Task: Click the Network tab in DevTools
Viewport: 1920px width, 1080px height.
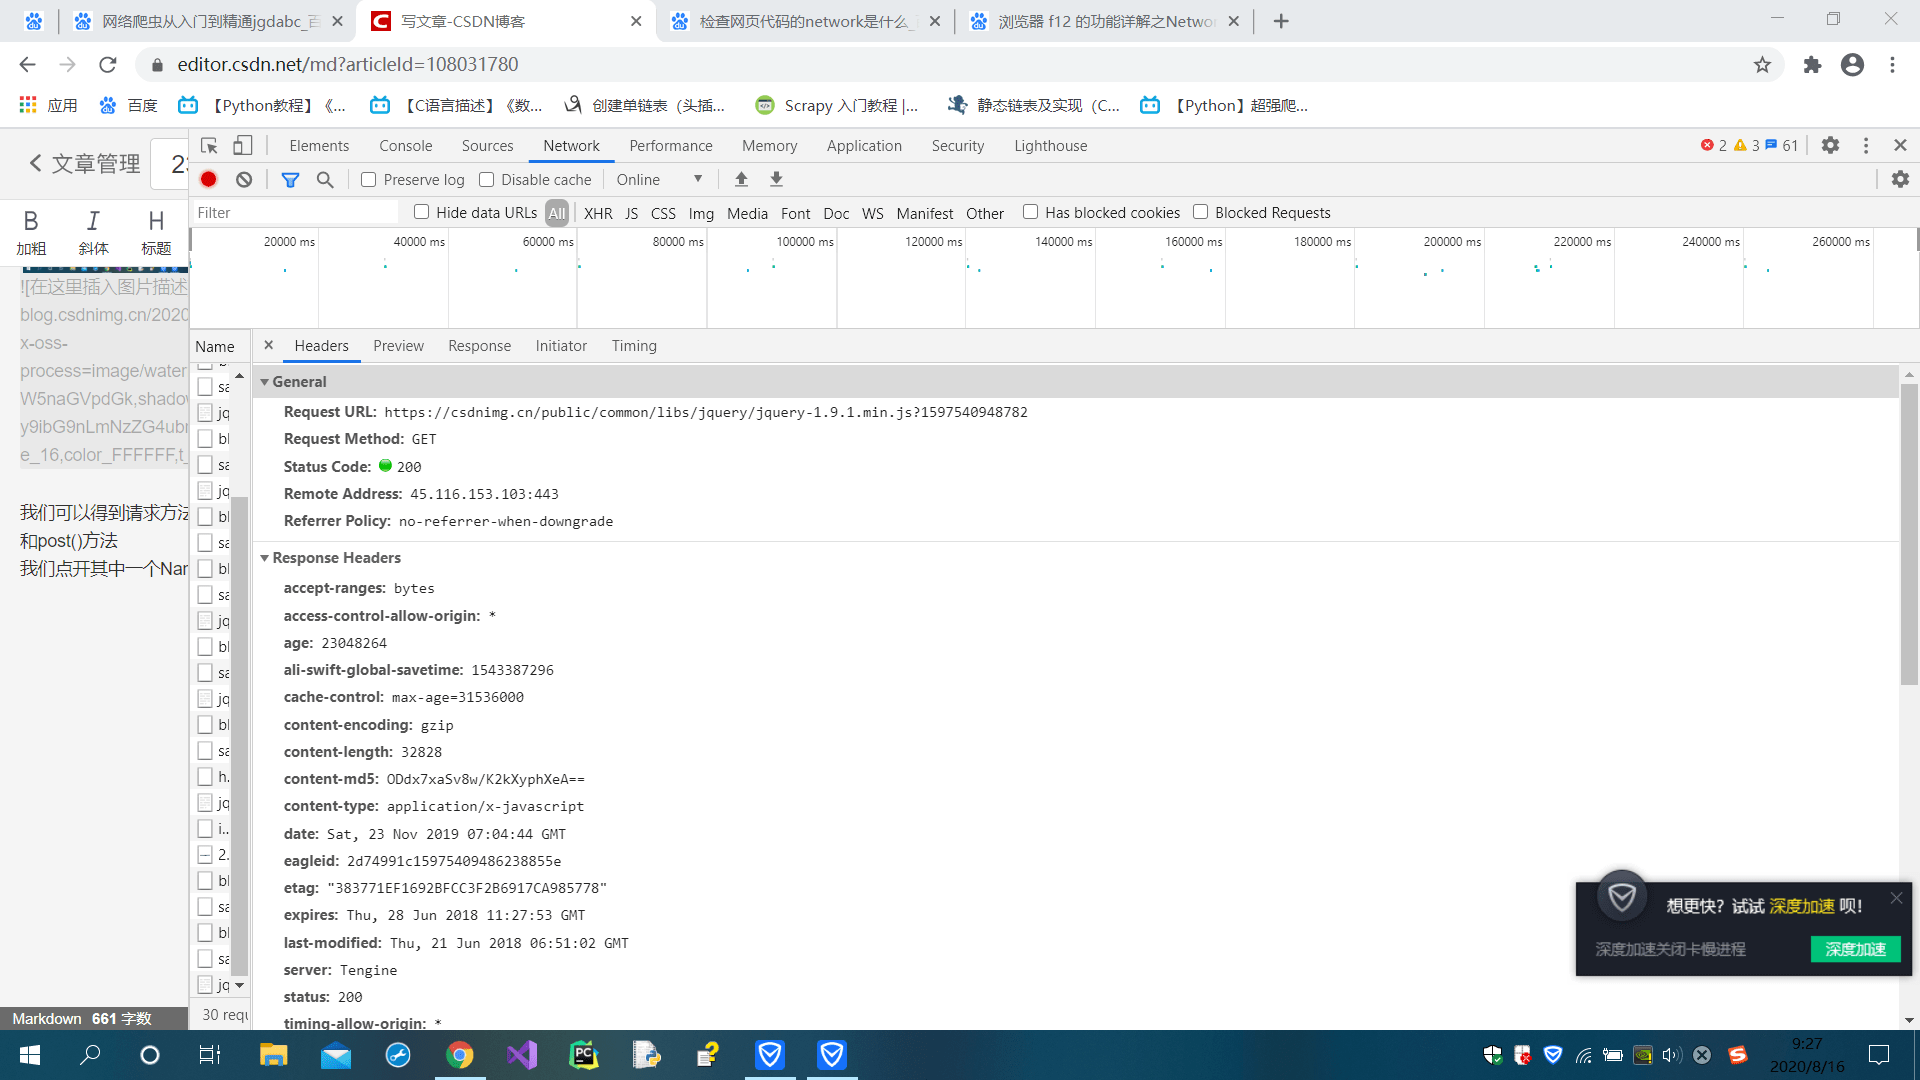Action: pos(572,145)
